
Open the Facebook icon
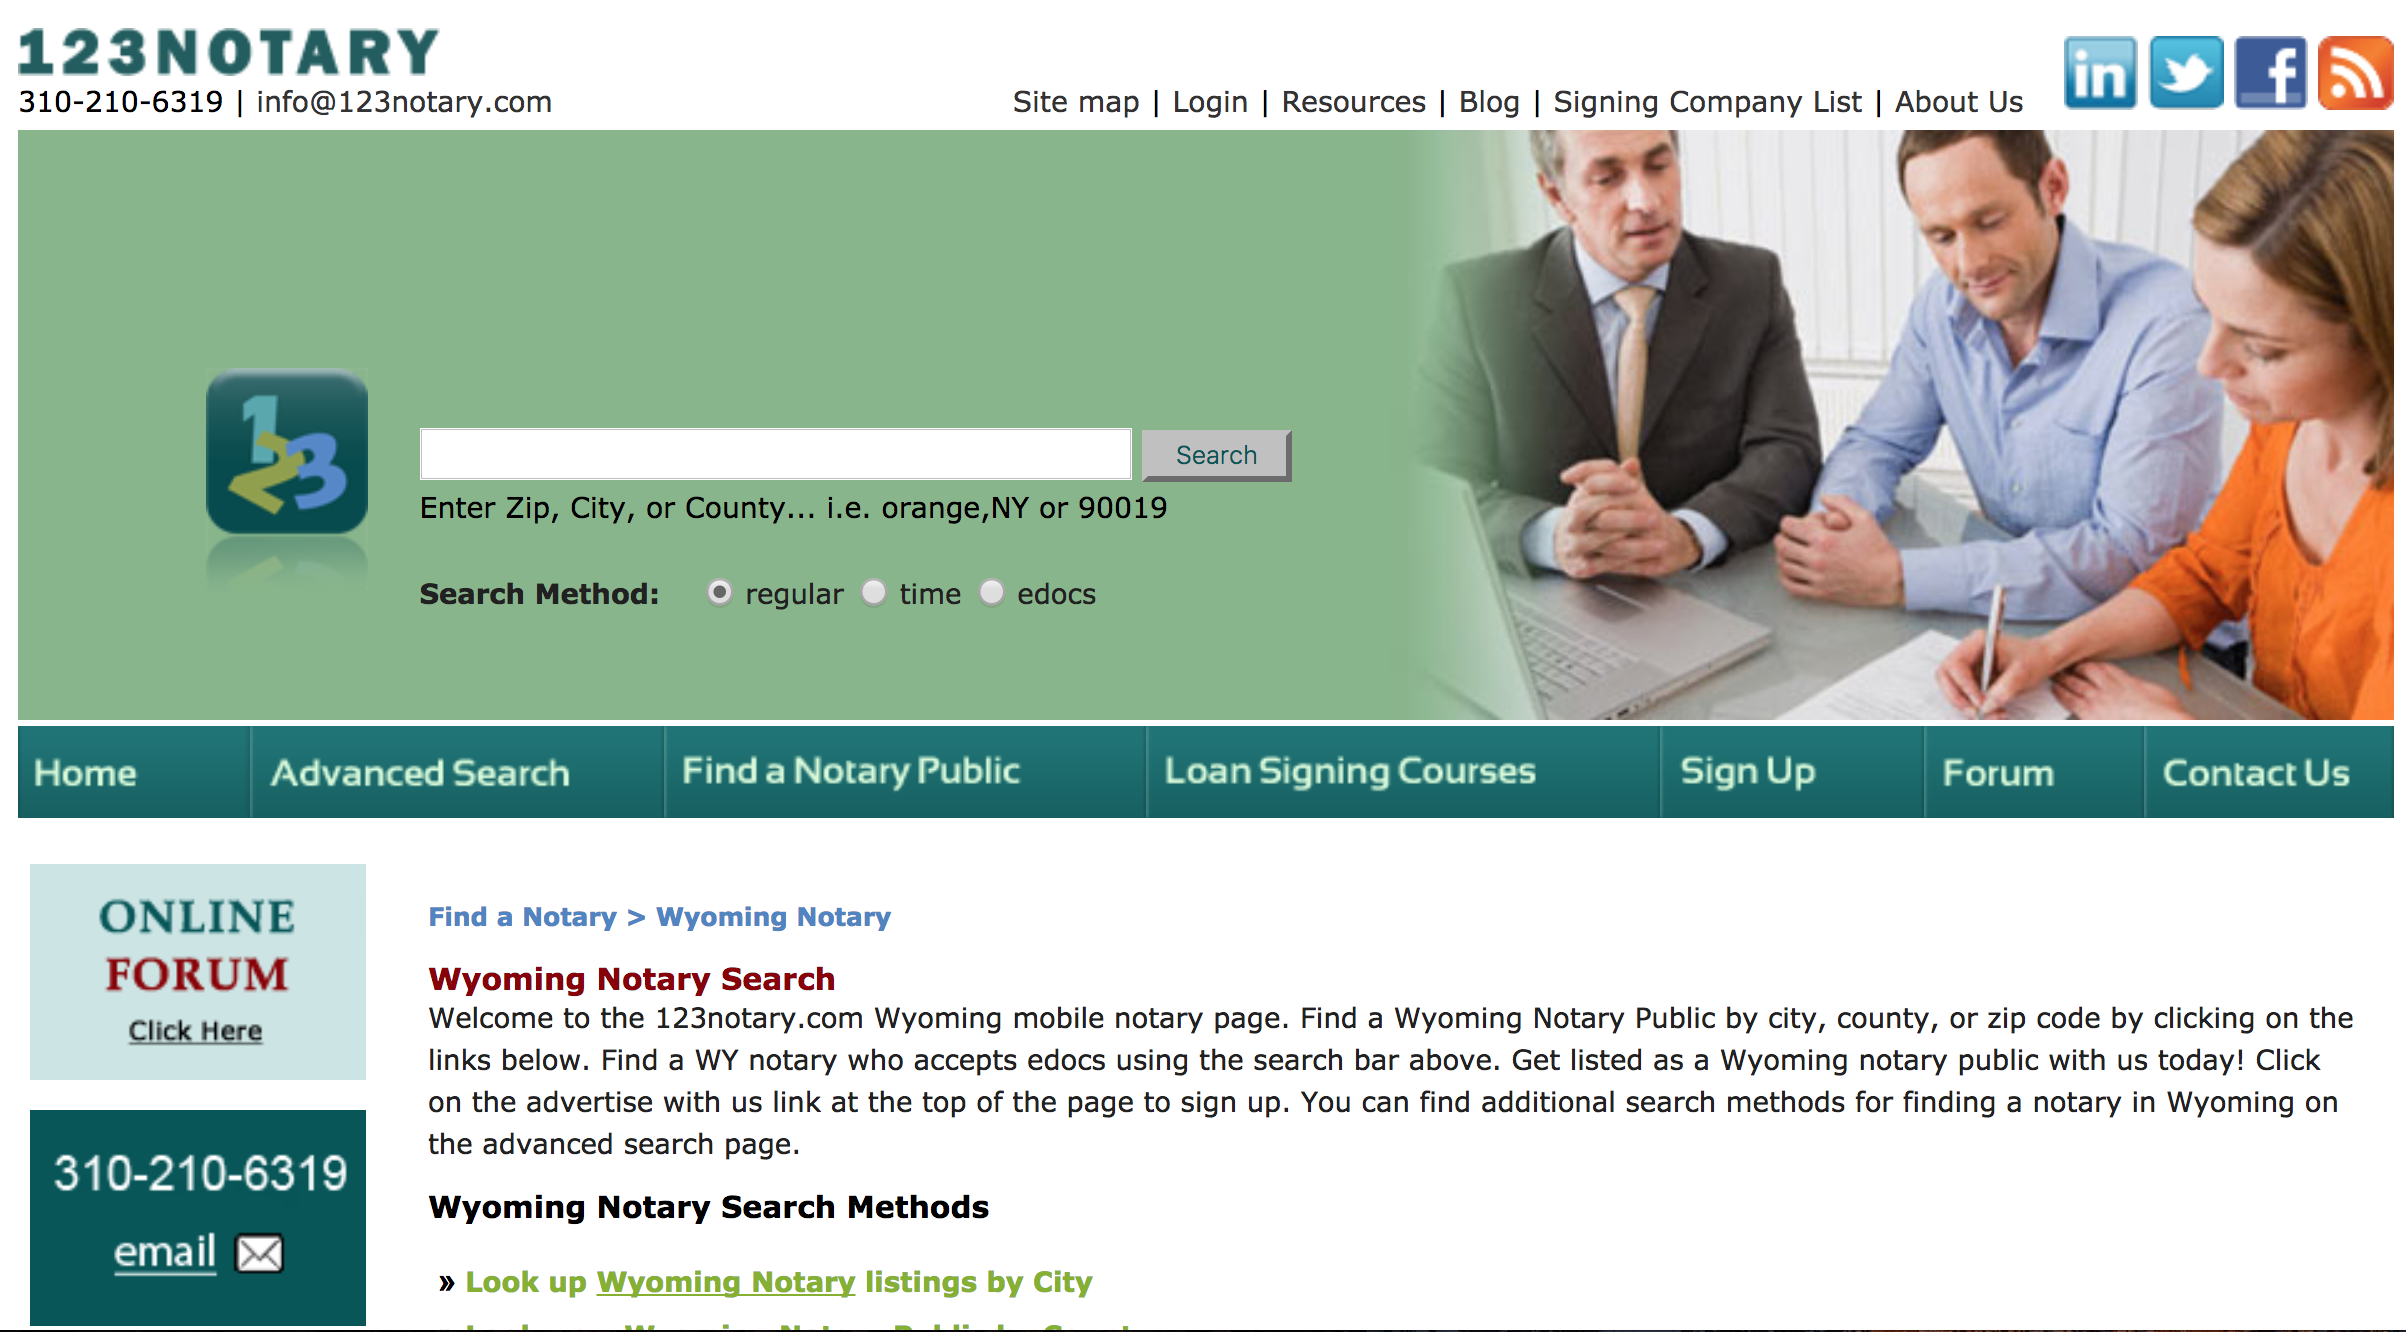pyautogui.click(x=2270, y=73)
